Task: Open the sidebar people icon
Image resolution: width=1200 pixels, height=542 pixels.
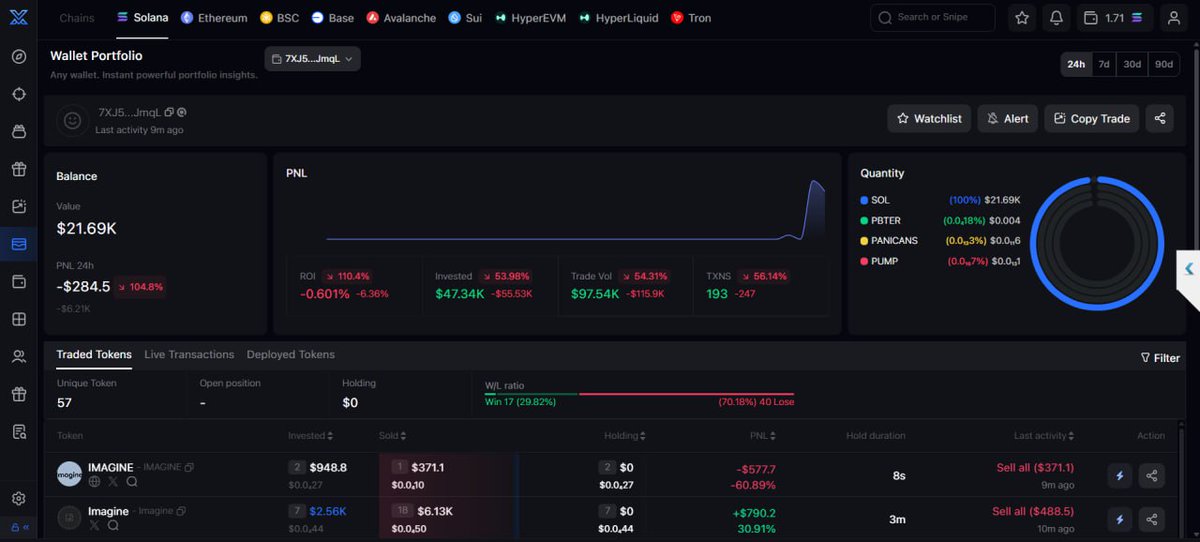Action: point(19,357)
